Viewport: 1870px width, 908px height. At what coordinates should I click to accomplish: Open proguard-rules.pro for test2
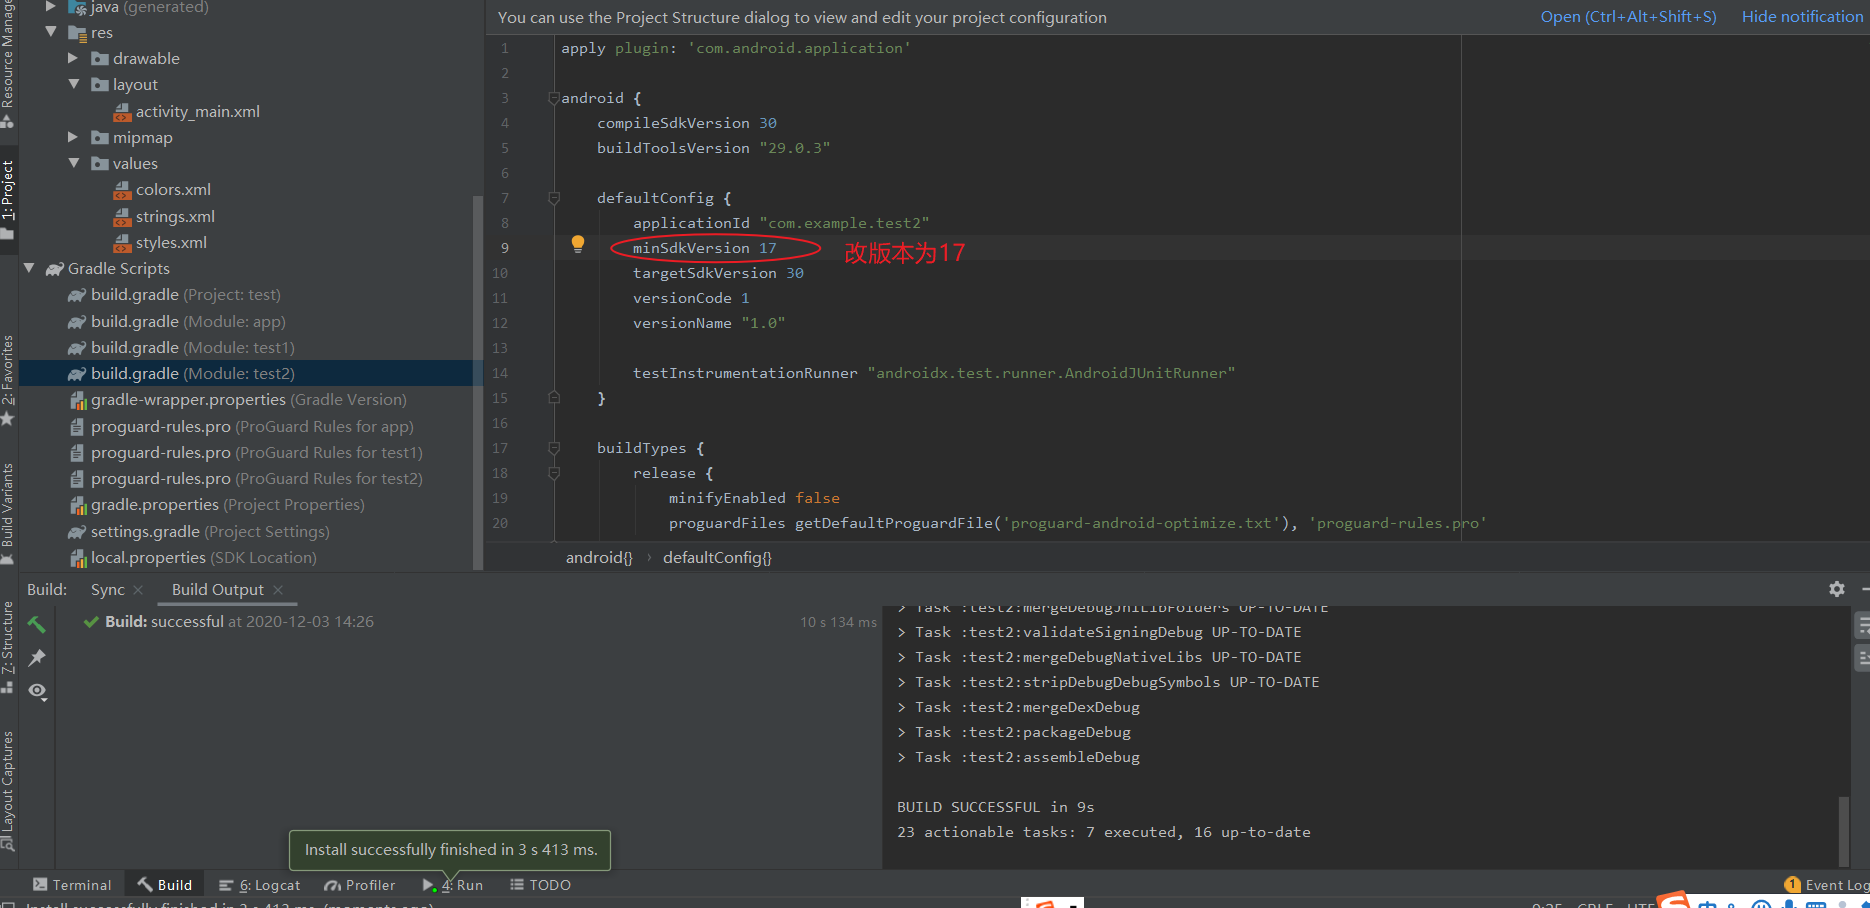246,478
